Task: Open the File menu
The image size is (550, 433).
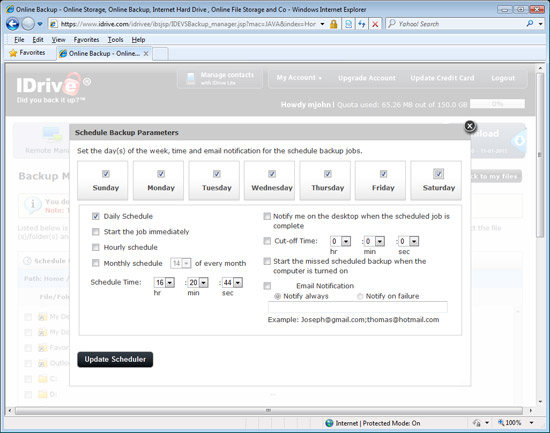Action: (19, 40)
